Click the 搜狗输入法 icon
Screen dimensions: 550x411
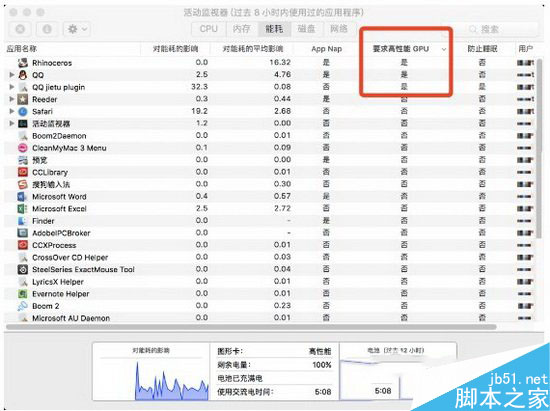23,184
